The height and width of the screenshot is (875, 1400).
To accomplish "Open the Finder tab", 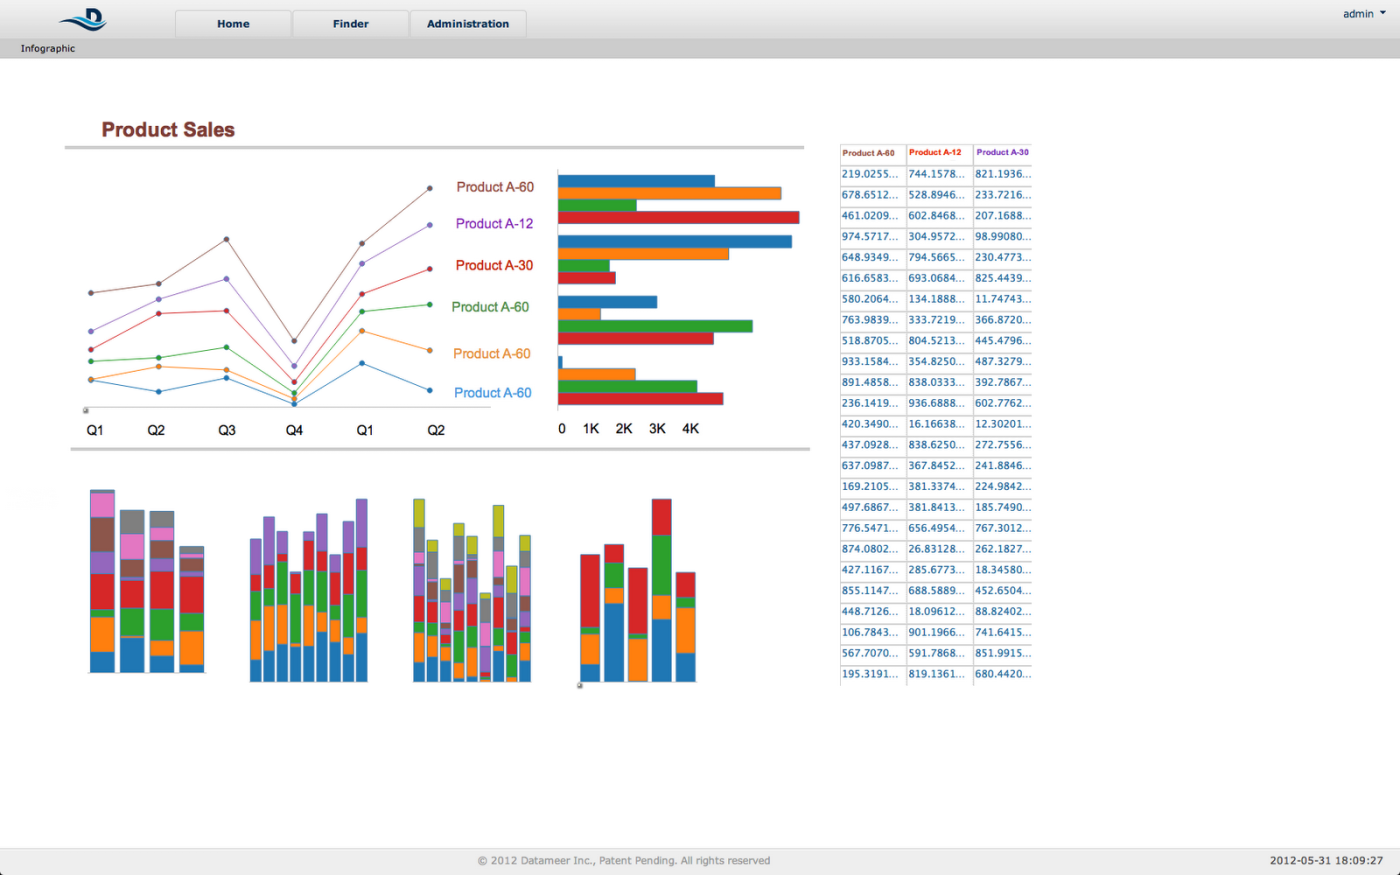I will coord(350,24).
